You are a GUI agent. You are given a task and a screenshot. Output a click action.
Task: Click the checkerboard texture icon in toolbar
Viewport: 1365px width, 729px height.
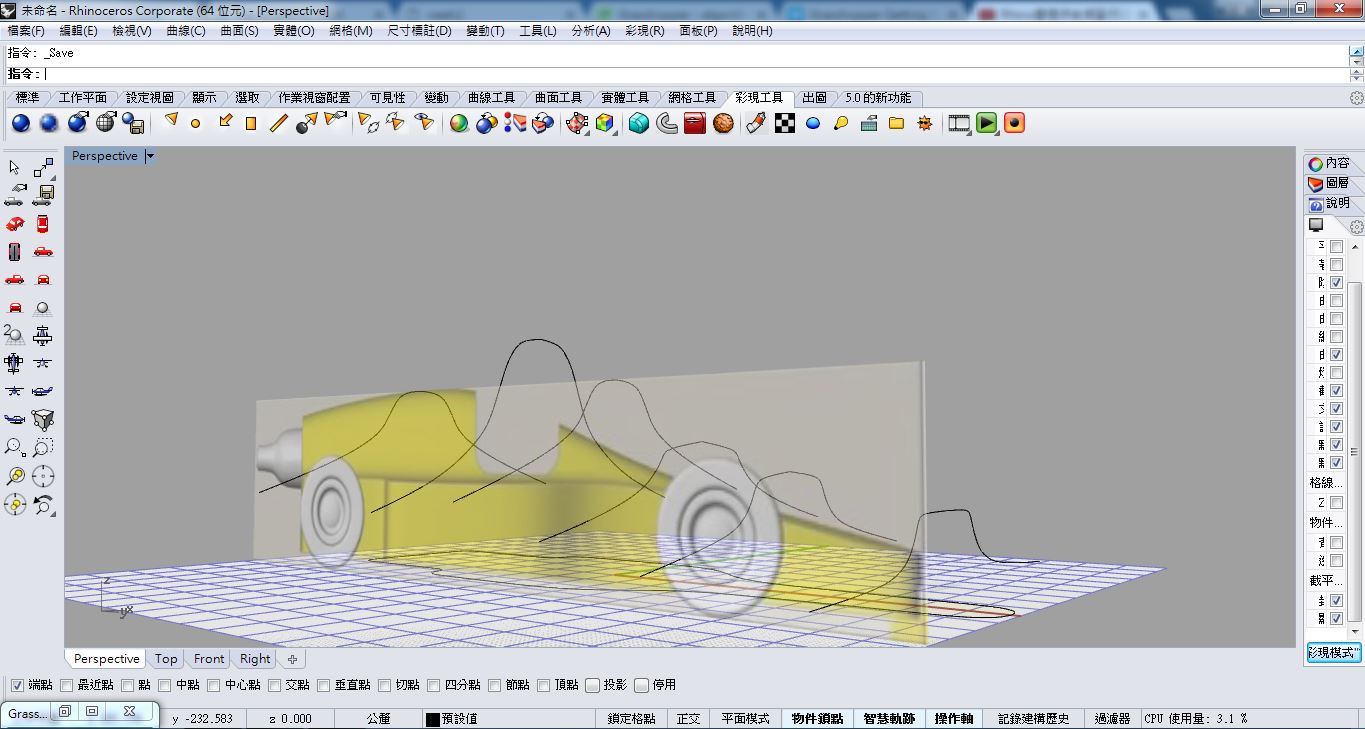pyautogui.click(x=785, y=123)
